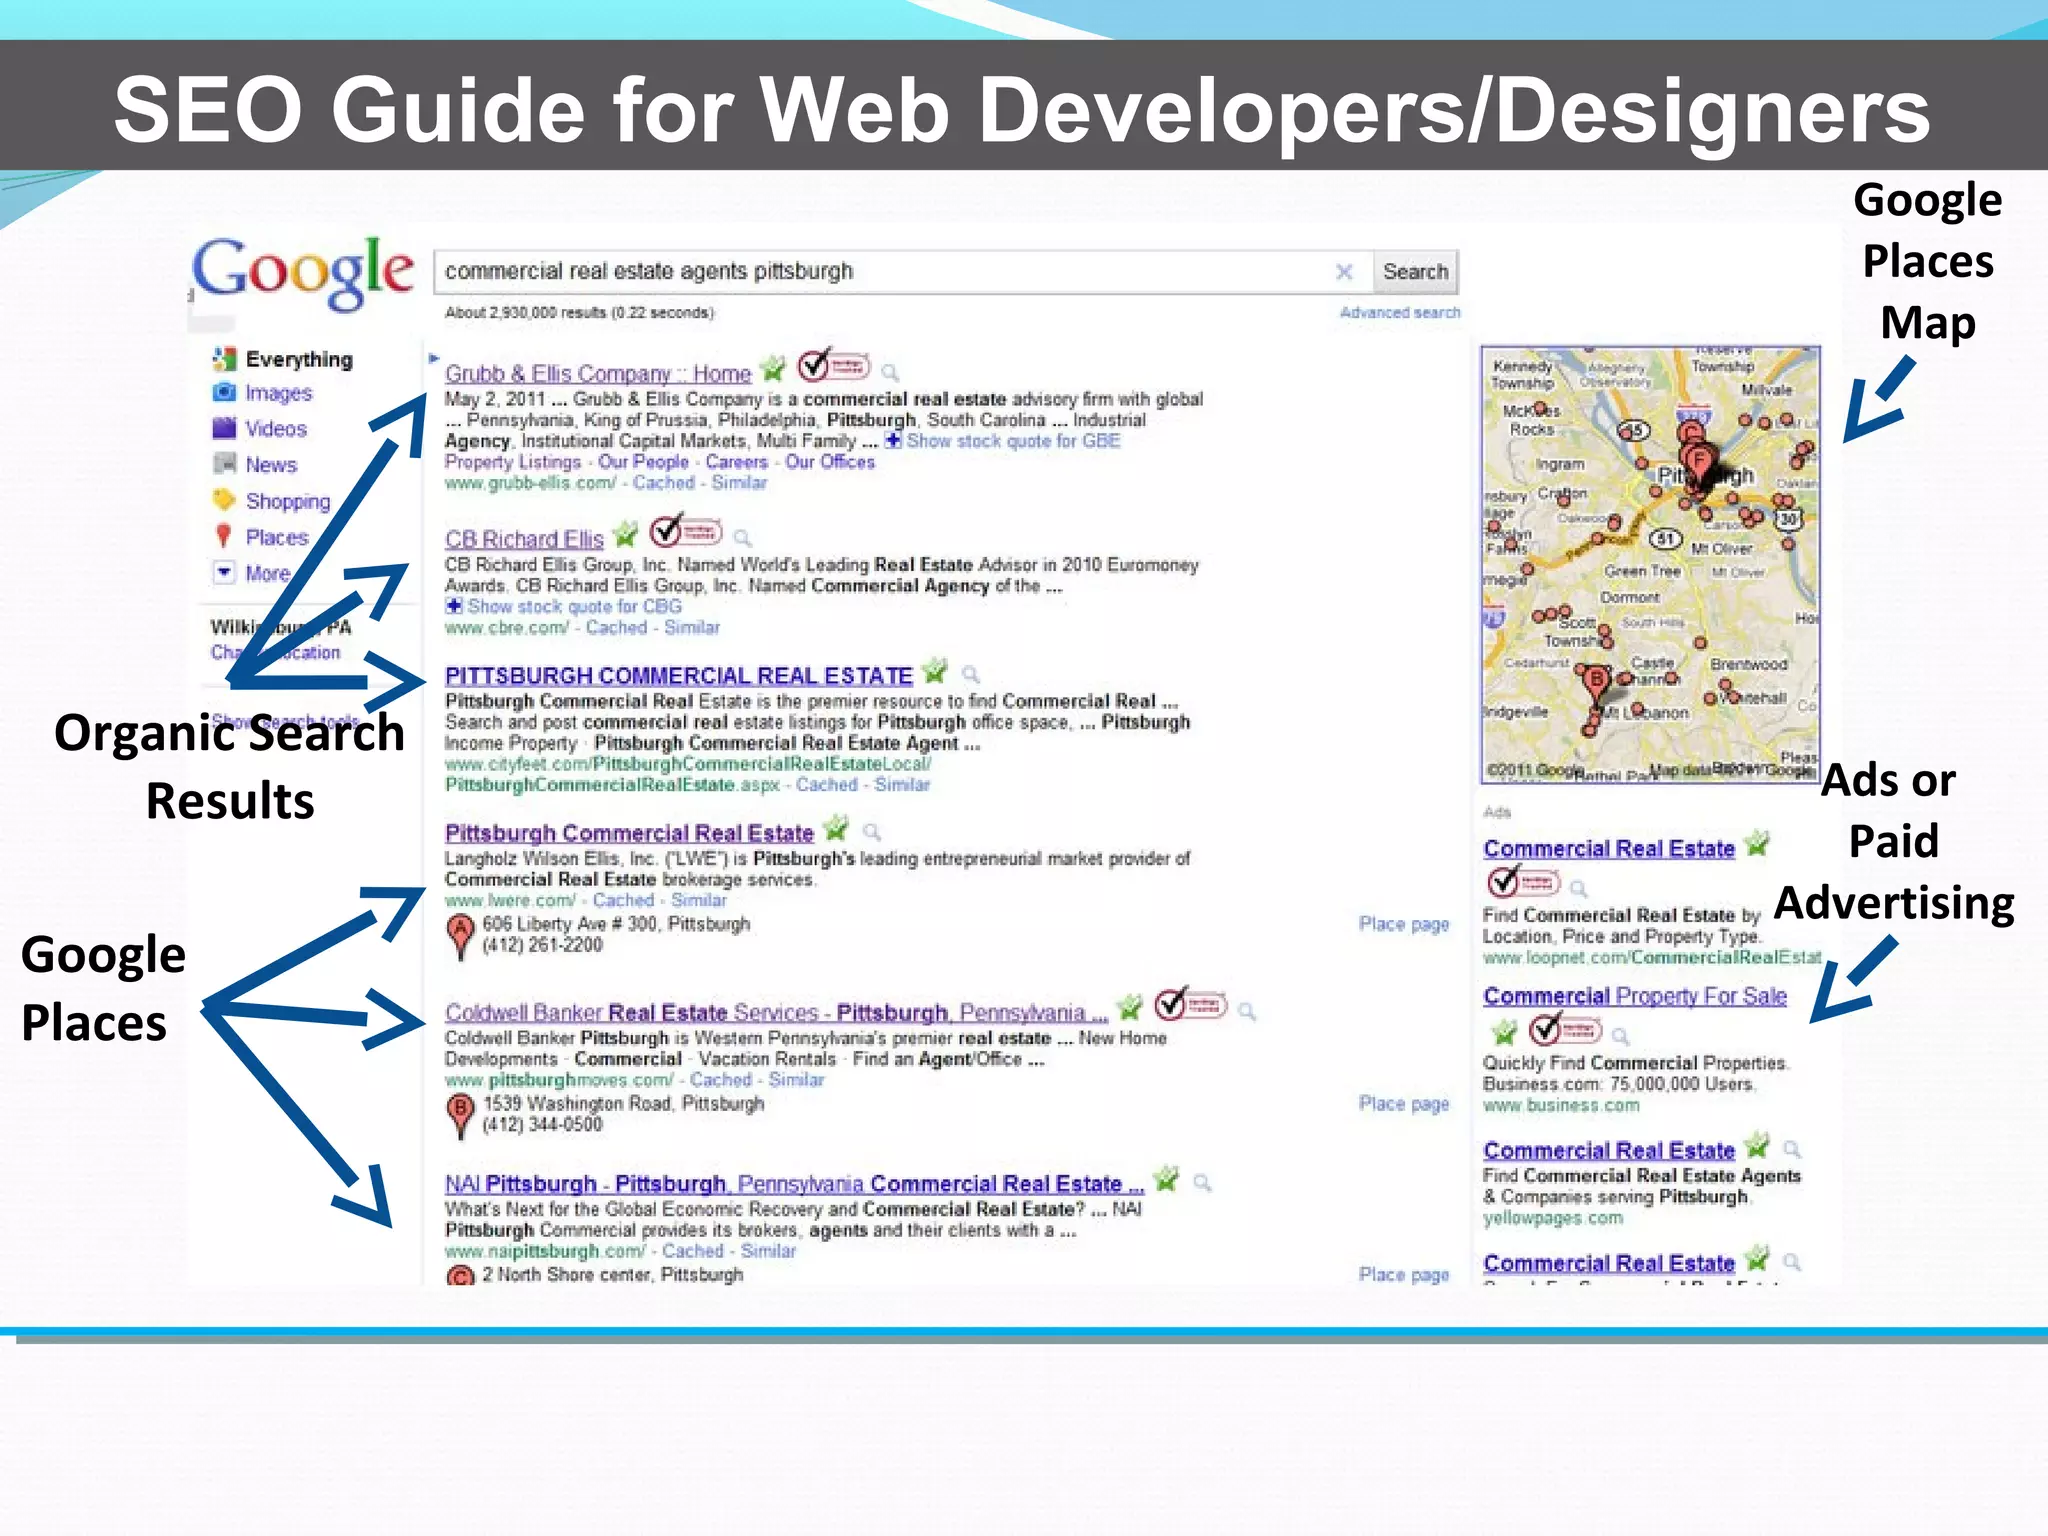Click the Shopping tag icon

coord(224,500)
